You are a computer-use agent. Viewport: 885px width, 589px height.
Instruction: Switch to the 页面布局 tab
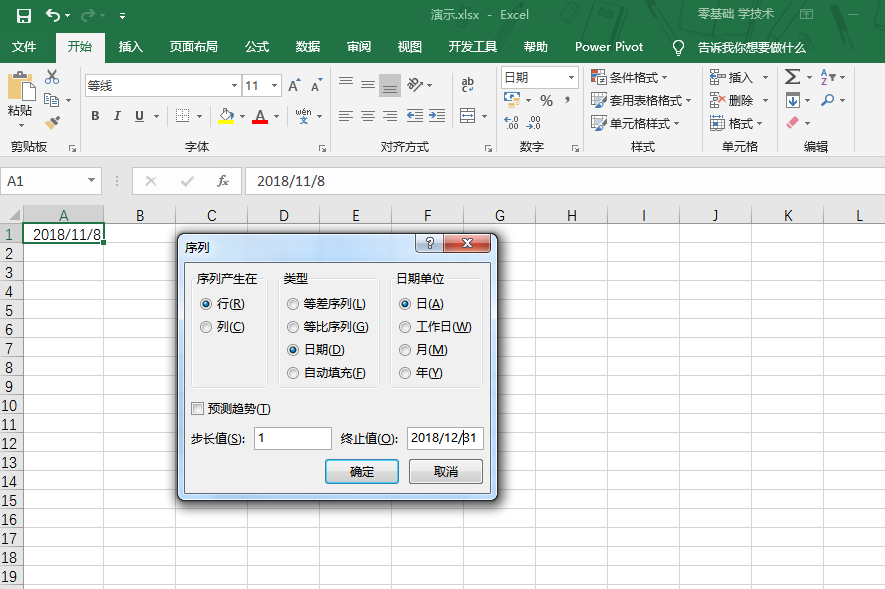pos(194,47)
